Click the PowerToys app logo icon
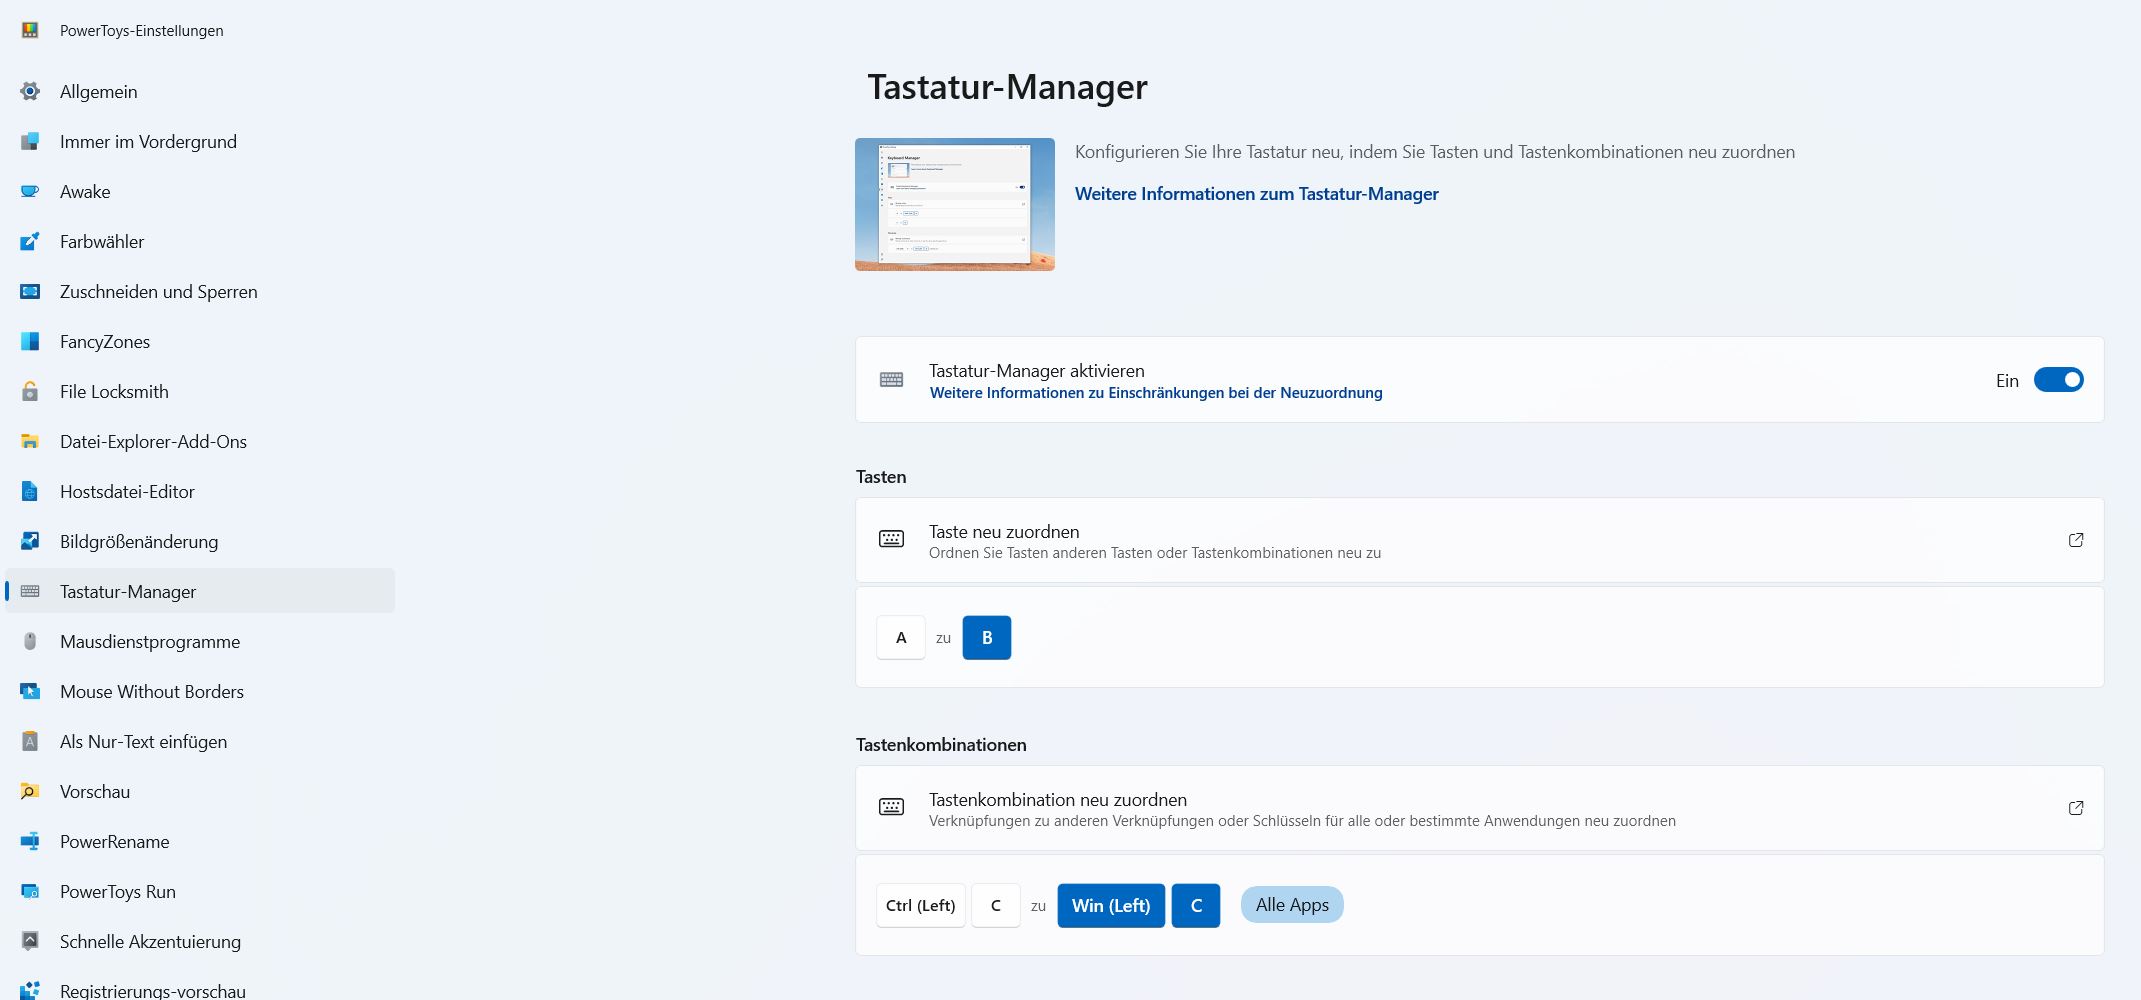 coord(30,30)
